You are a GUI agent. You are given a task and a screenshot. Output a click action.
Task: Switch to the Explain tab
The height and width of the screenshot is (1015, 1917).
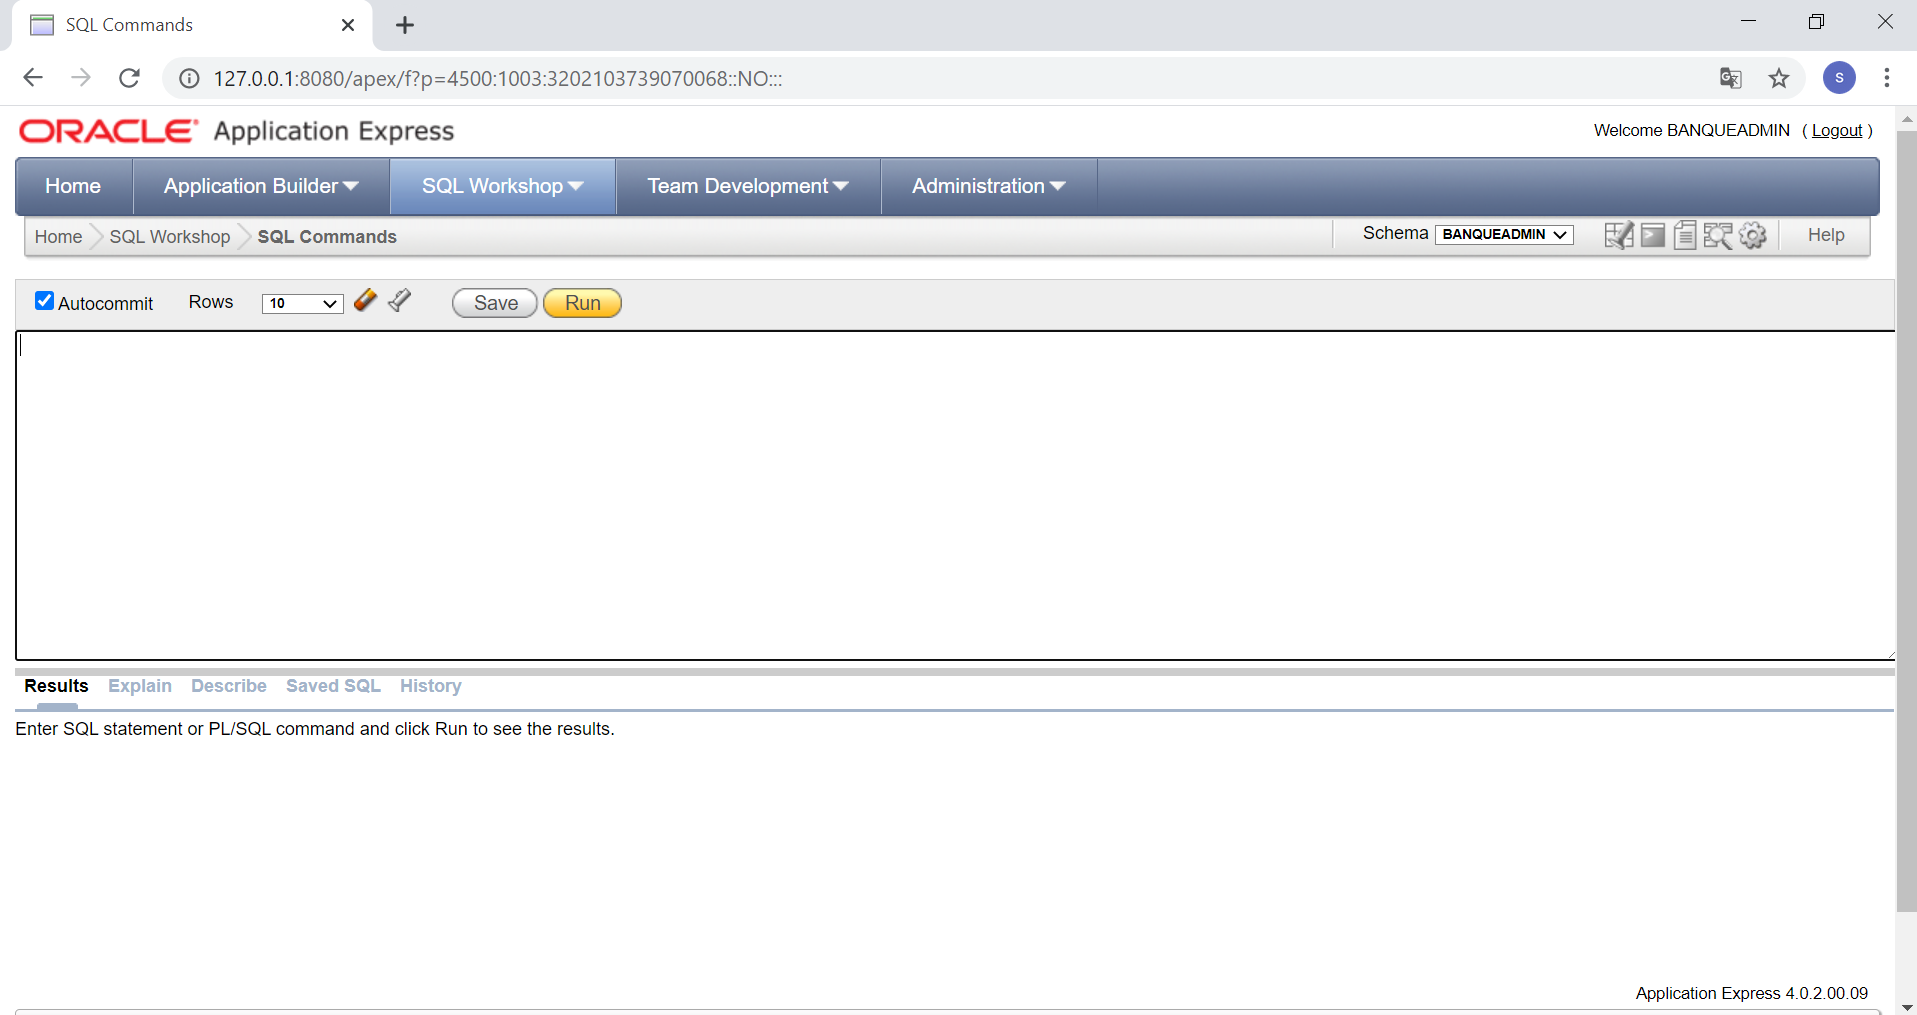click(x=140, y=686)
